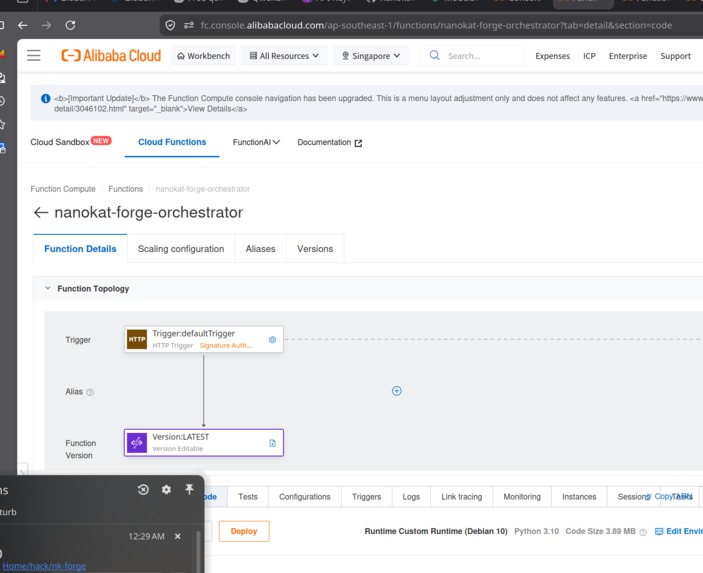Open the Home/hack/nk-forge path link

tap(44, 566)
